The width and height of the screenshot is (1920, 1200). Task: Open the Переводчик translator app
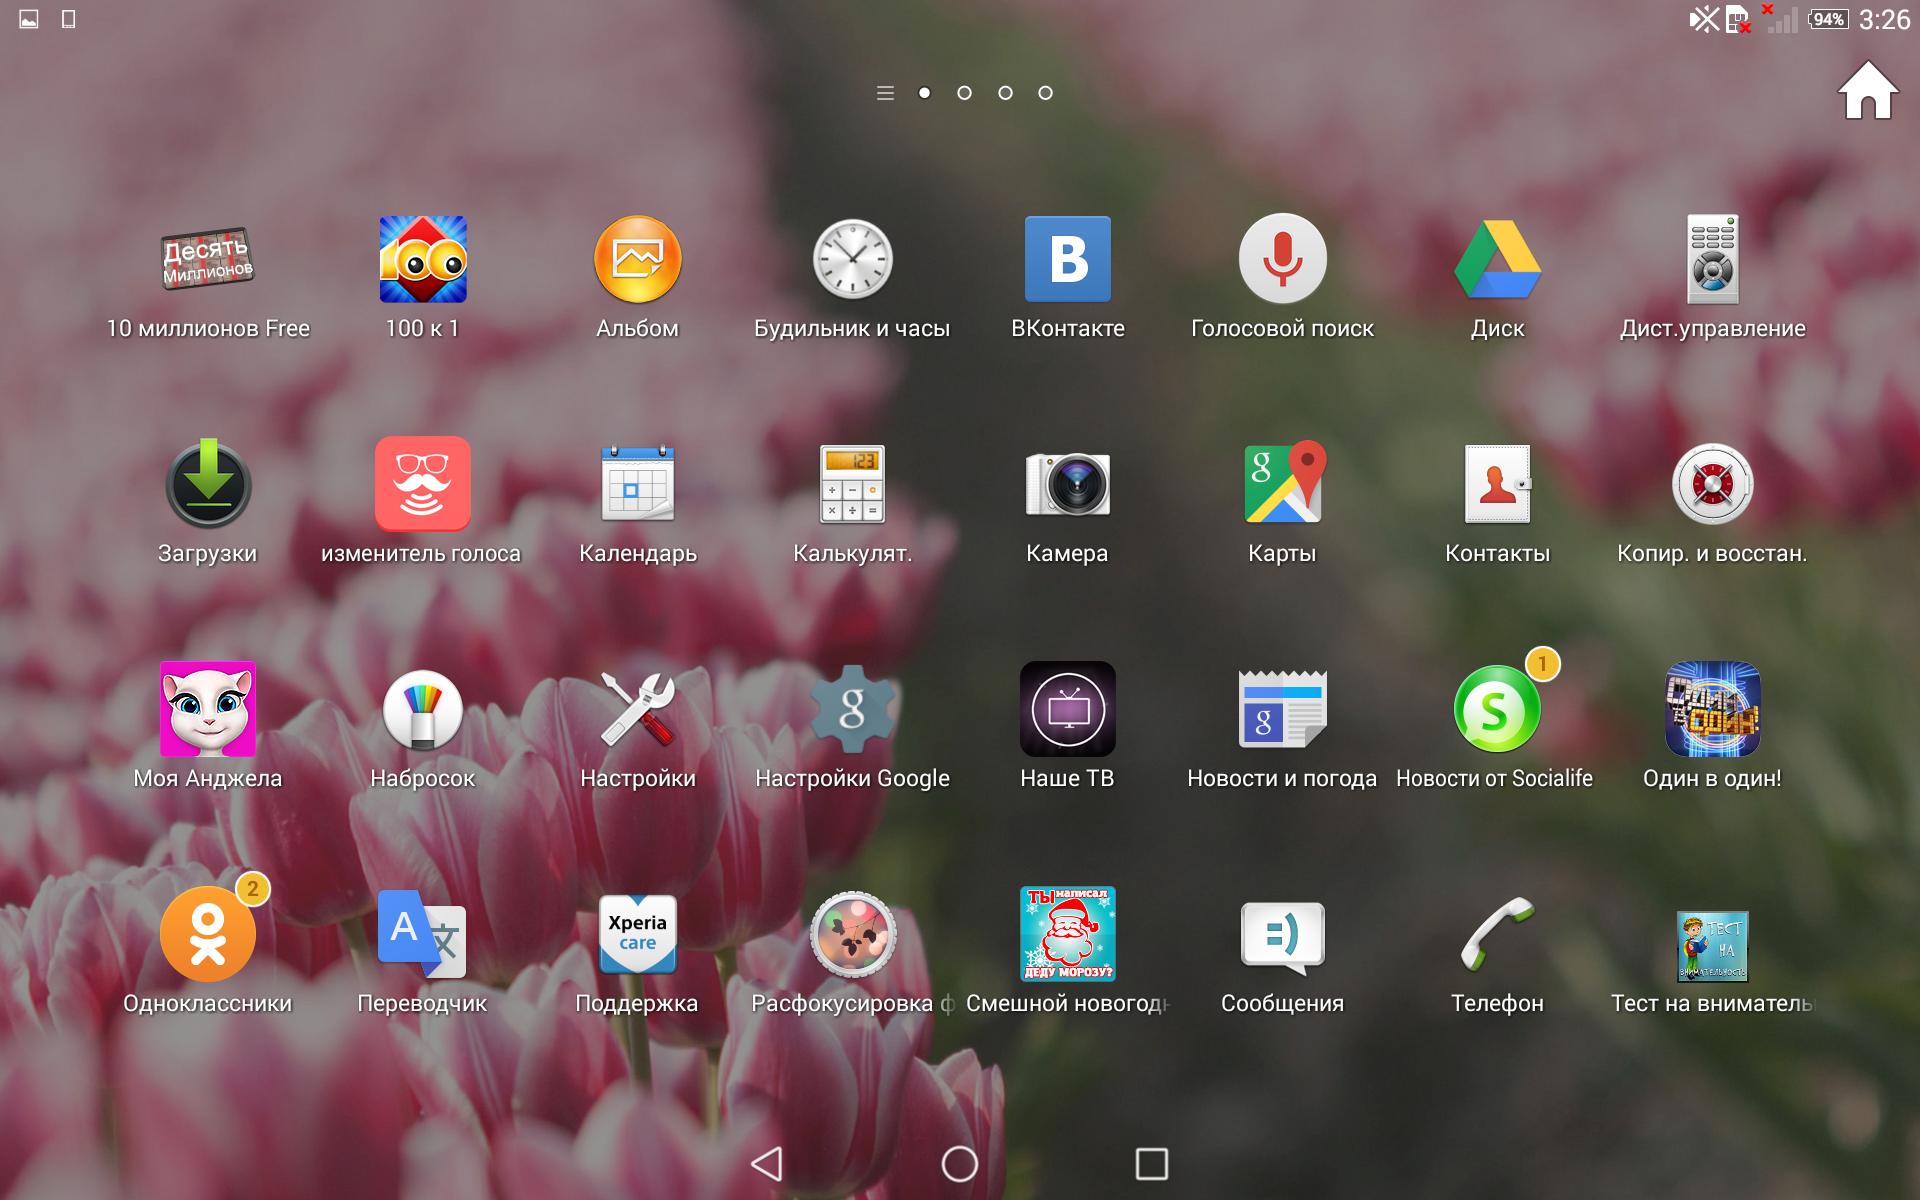pyautogui.click(x=423, y=934)
